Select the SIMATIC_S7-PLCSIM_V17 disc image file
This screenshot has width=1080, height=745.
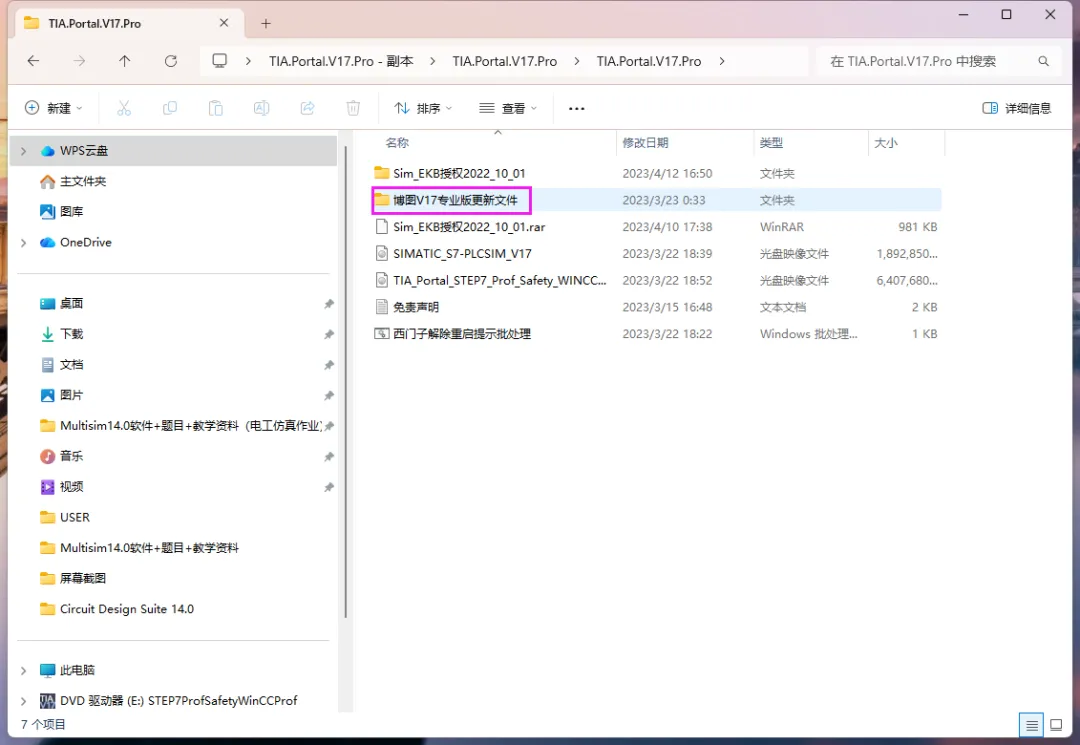(462, 253)
